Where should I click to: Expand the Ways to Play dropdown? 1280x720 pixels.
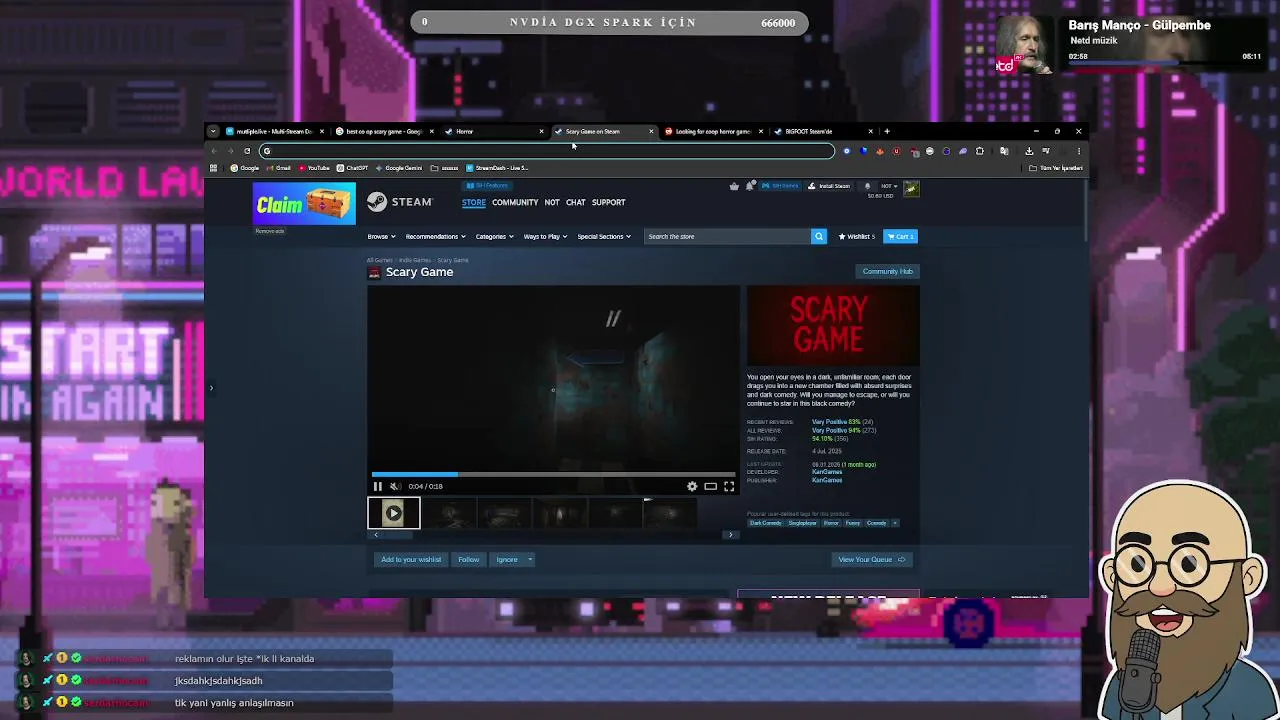click(x=545, y=236)
